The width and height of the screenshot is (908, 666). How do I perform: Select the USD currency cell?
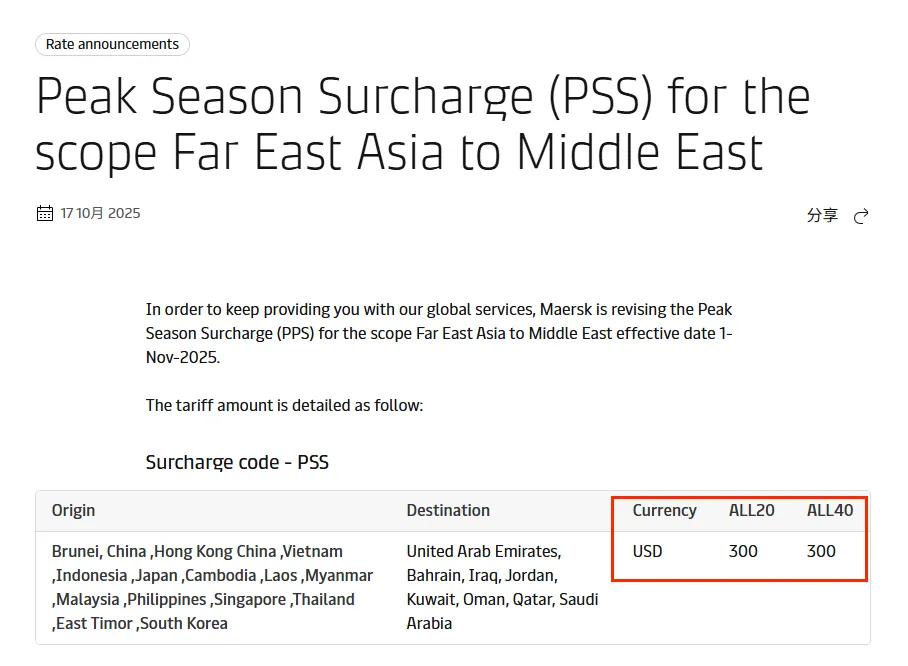pyautogui.click(x=647, y=551)
